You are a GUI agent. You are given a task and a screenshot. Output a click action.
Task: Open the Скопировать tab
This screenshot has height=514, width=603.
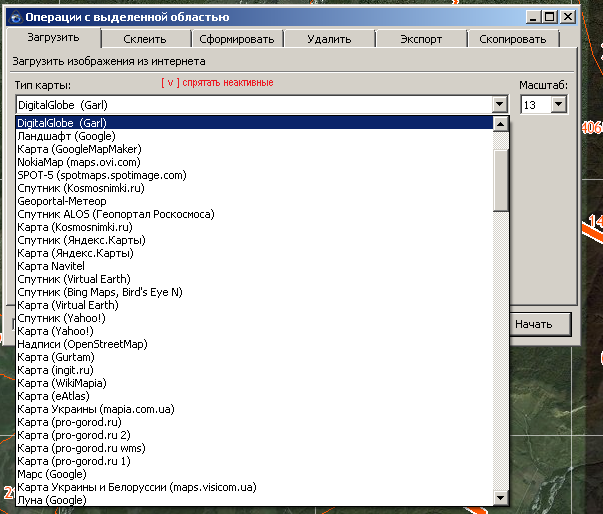pyautogui.click(x=512, y=39)
